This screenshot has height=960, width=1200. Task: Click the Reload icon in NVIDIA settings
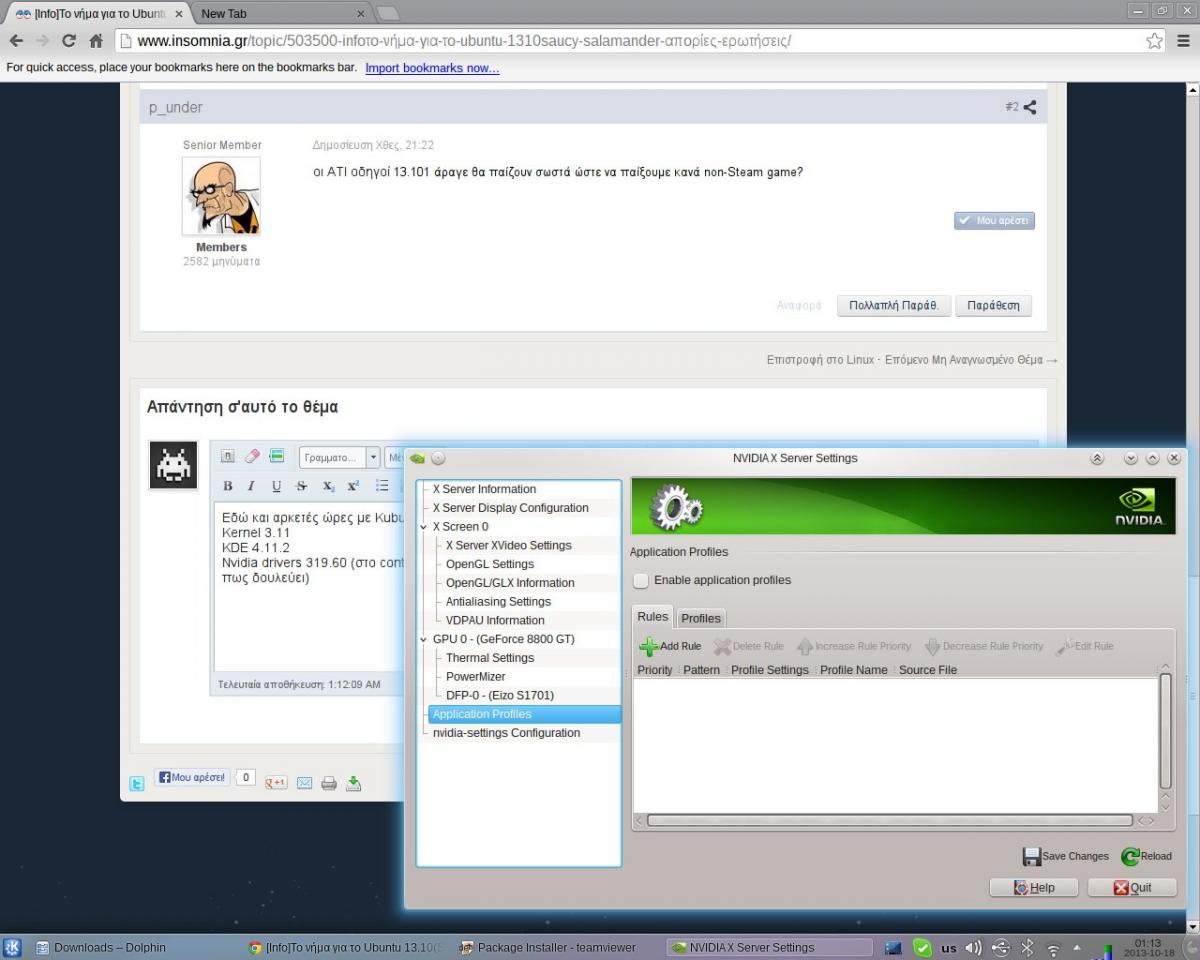coord(1130,856)
